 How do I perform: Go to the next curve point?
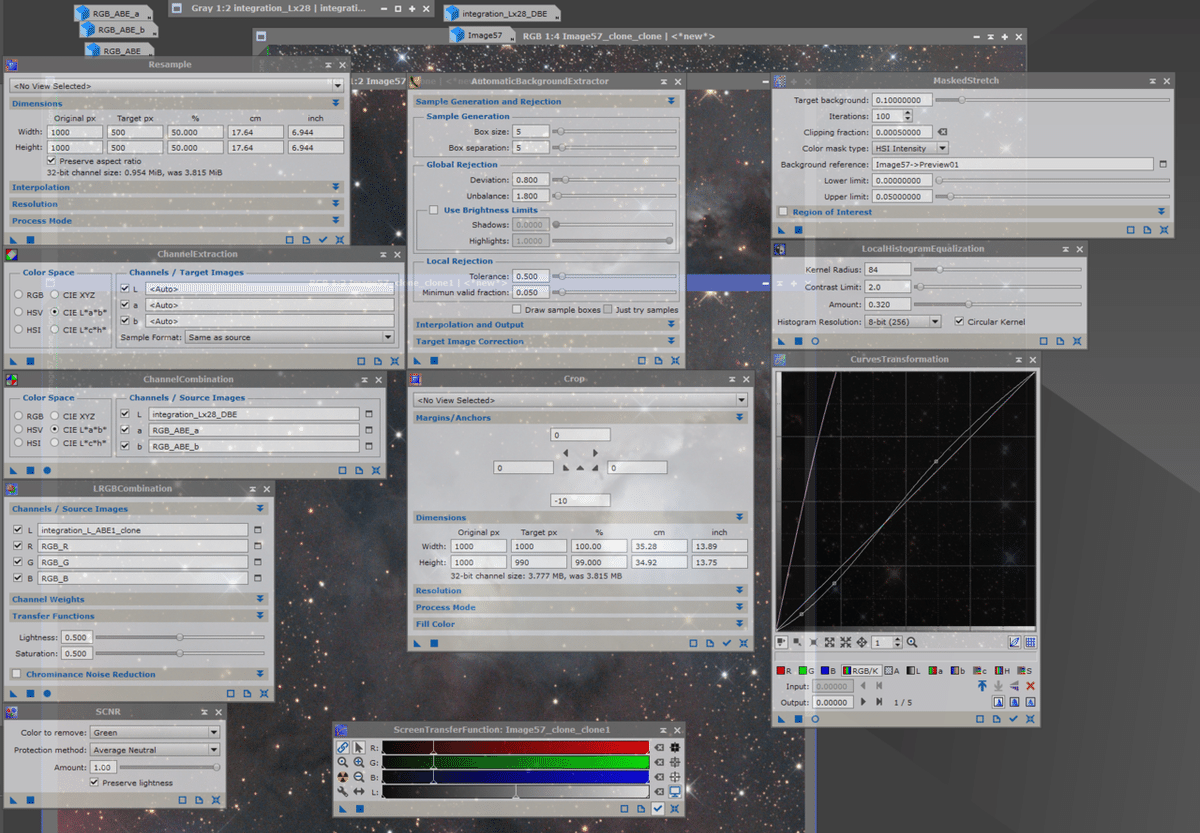[863, 702]
